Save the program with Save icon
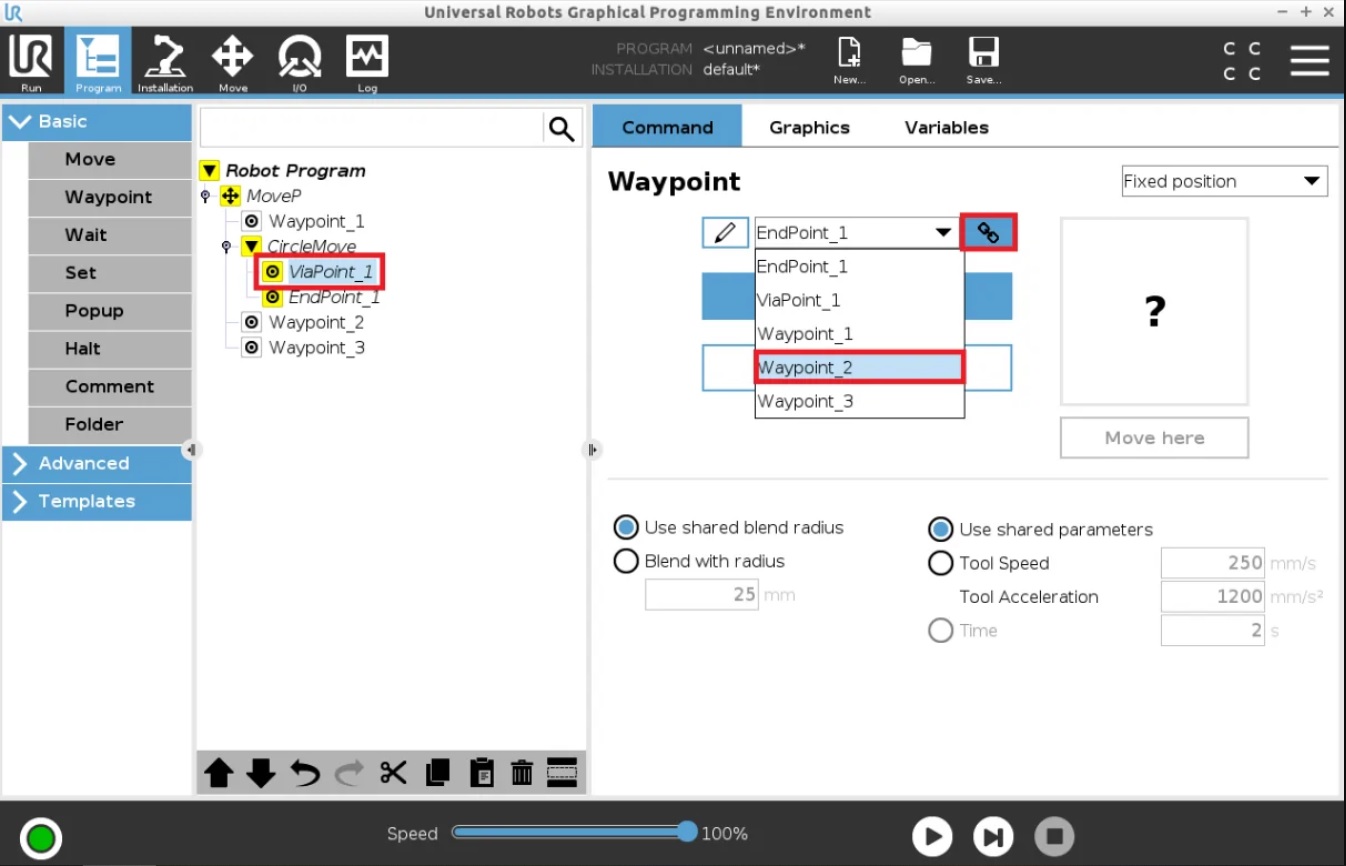 (983, 62)
